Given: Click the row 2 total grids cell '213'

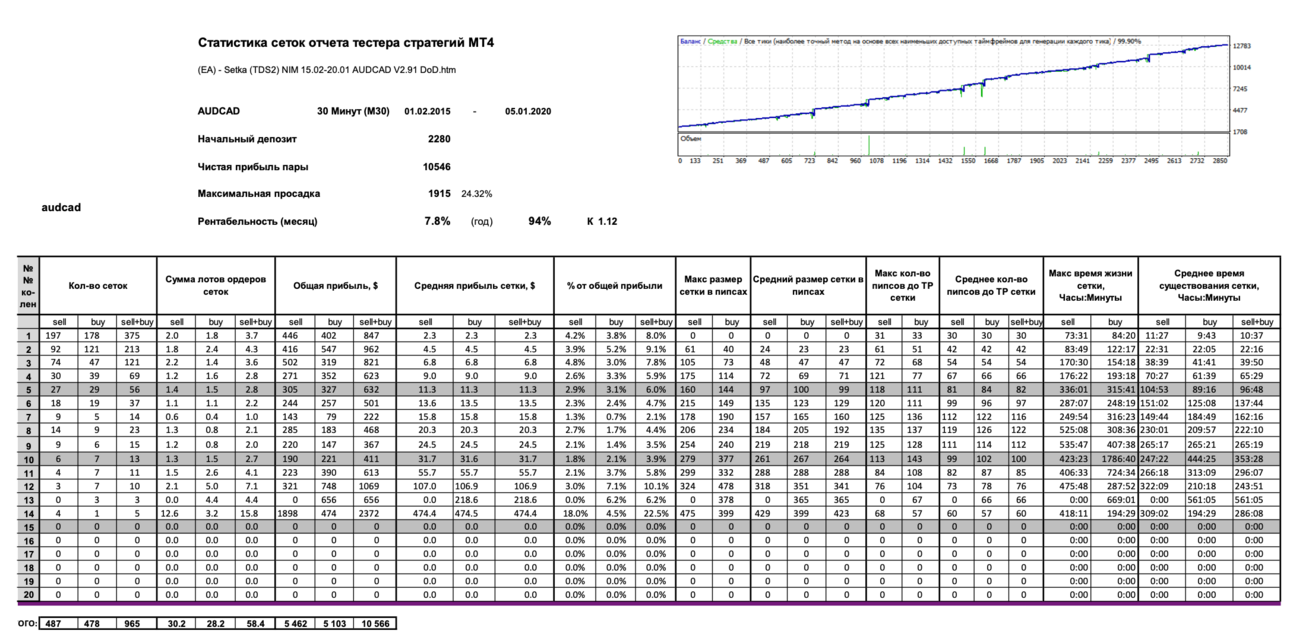Looking at the screenshot, I should click(138, 349).
